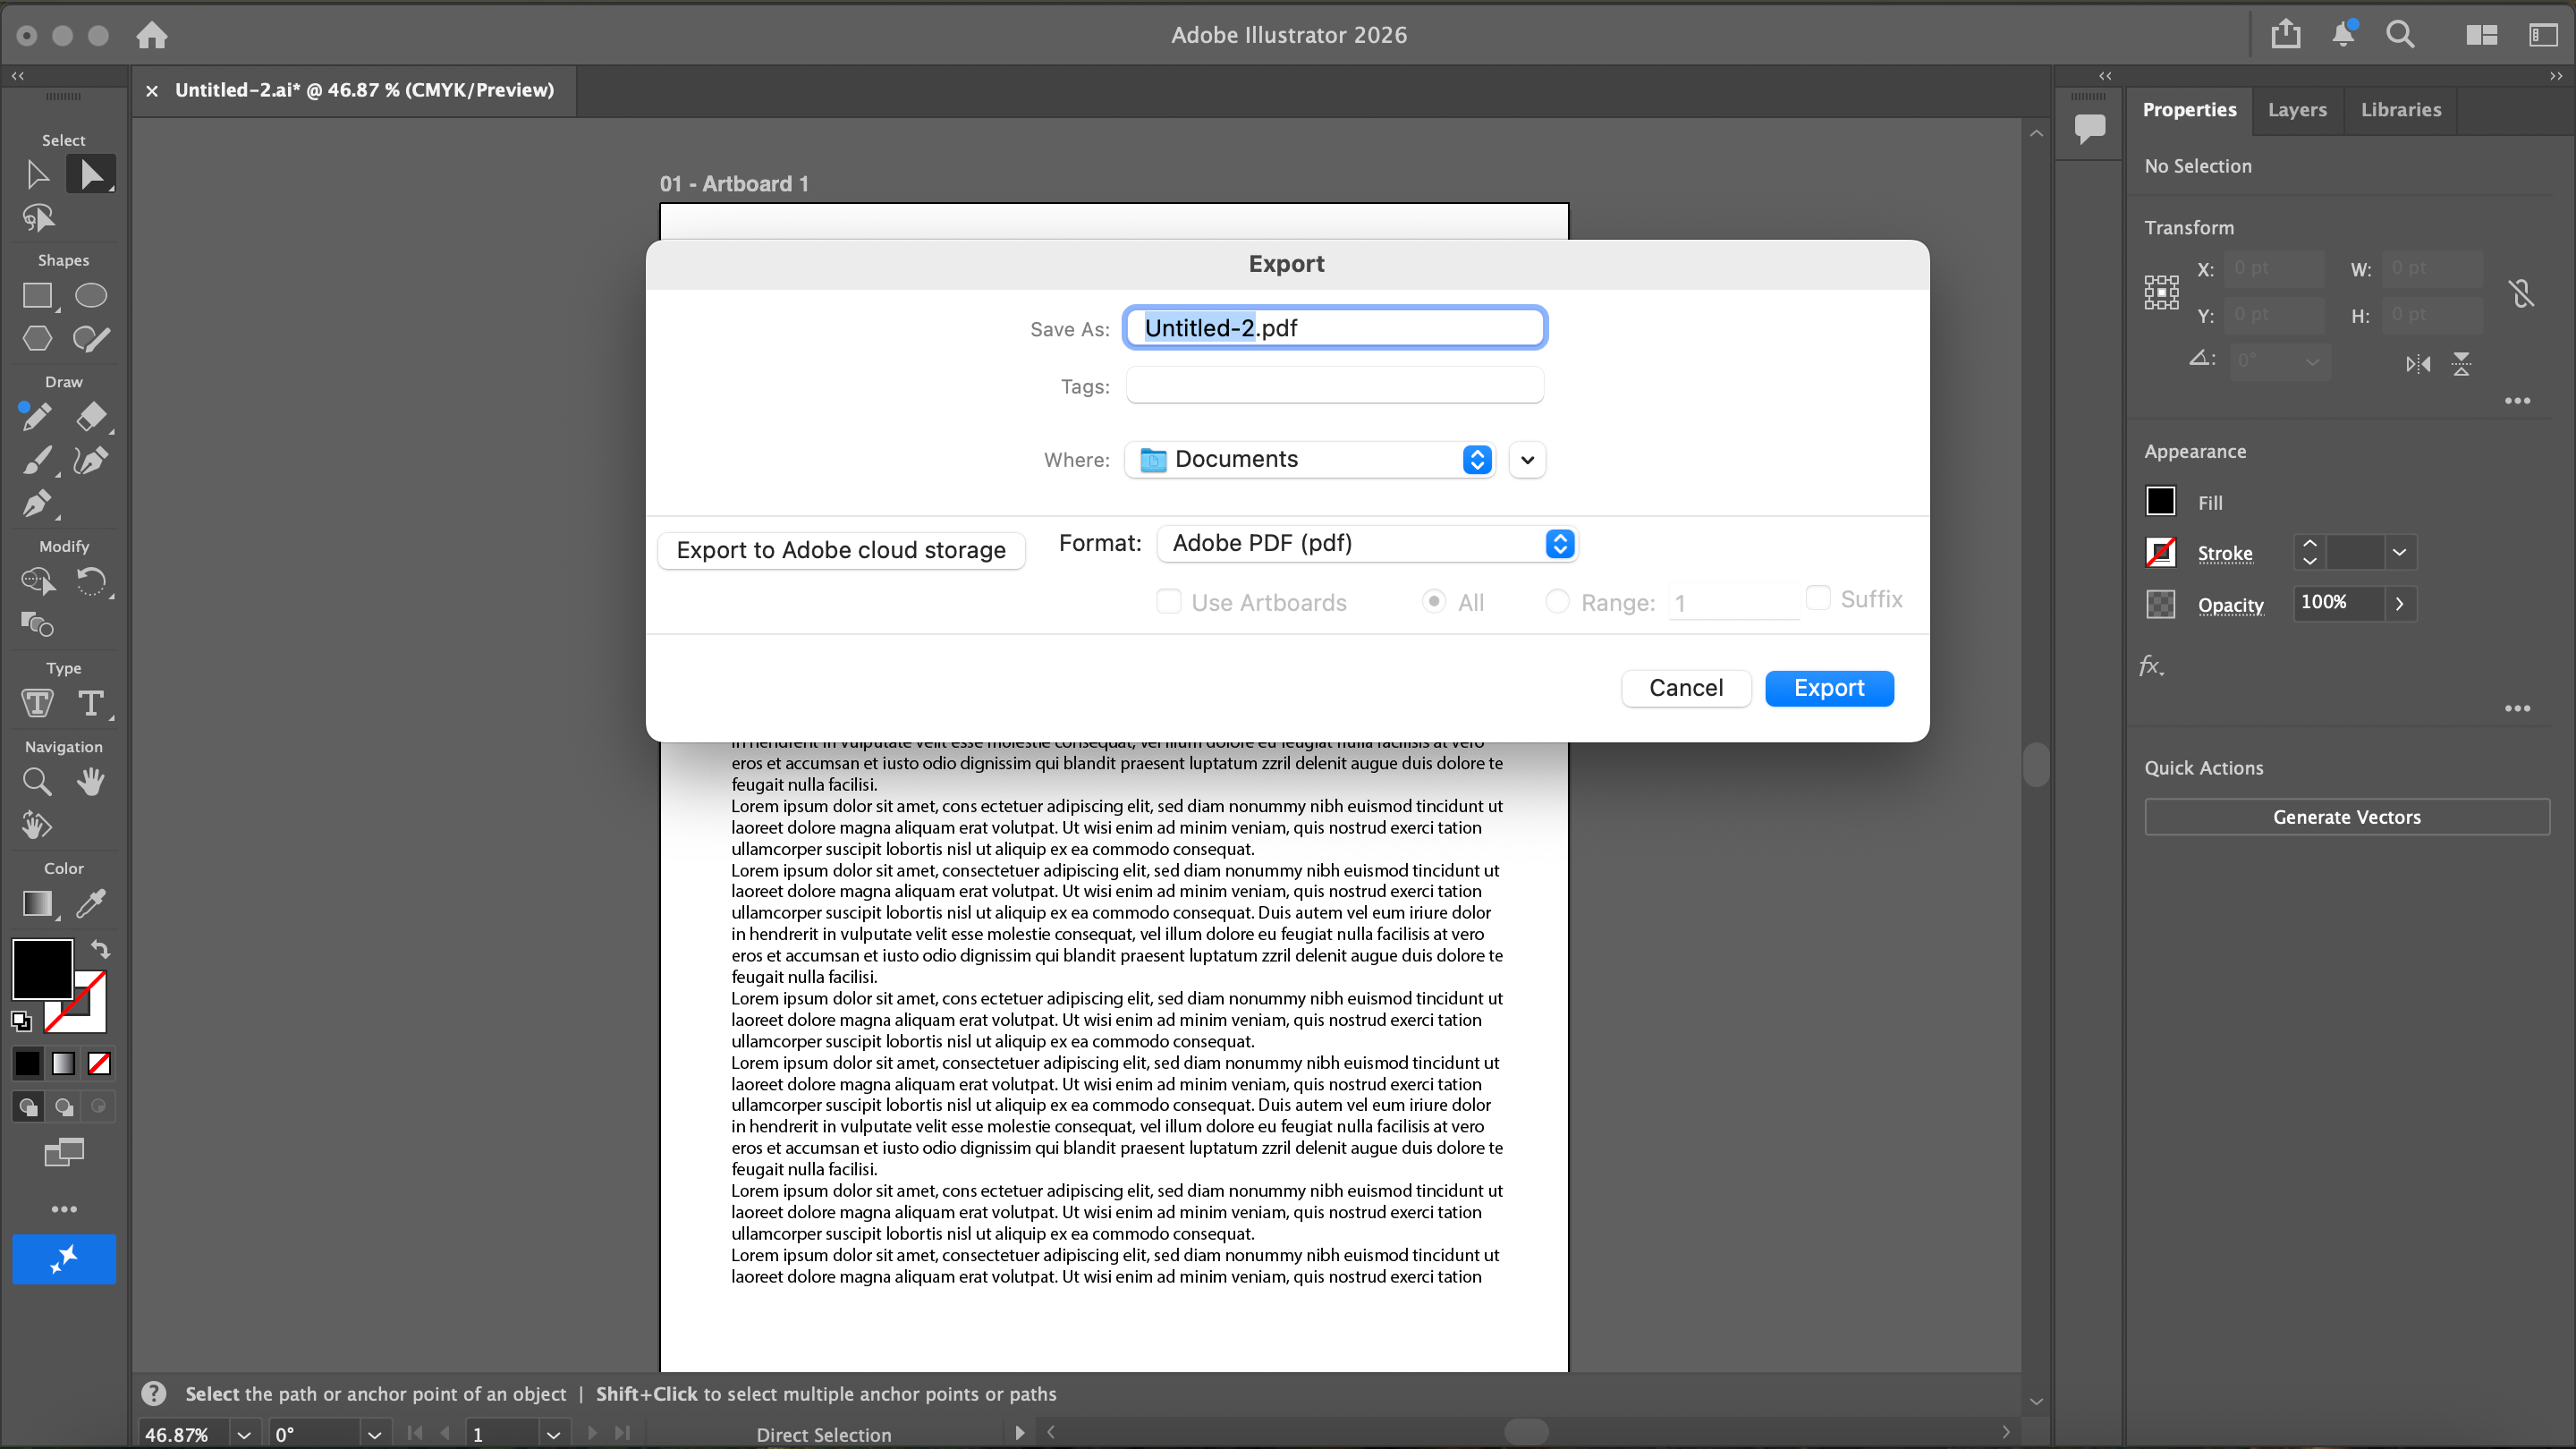Select the Range radio button
Image resolution: width=2576 pixels, height=1449 pixels.
click(1557, 602)
